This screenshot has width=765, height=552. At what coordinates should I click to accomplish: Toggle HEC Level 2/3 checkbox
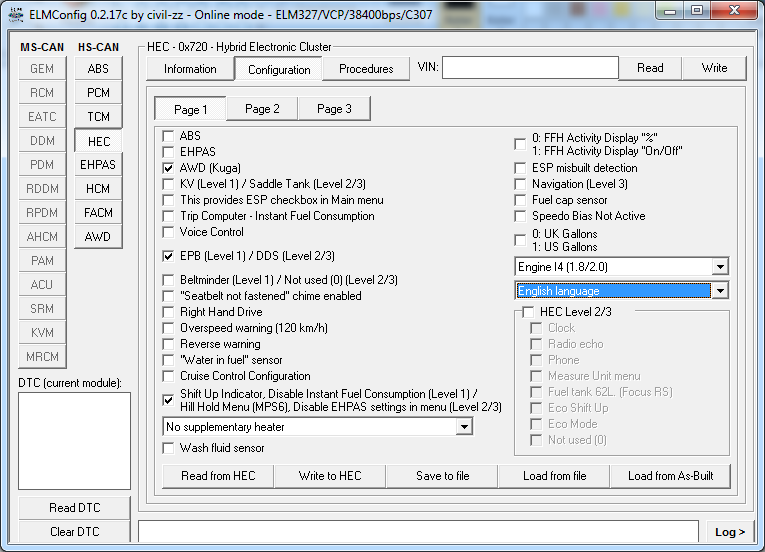(528, 312)
